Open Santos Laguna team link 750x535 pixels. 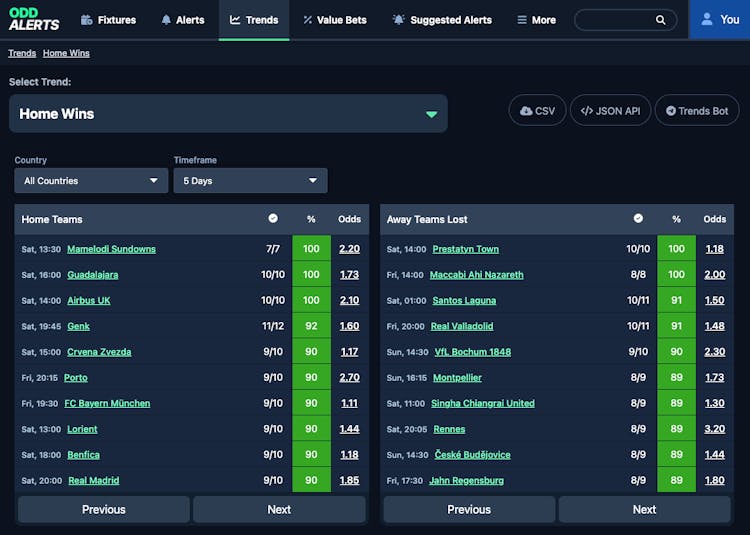click(464, 301)
